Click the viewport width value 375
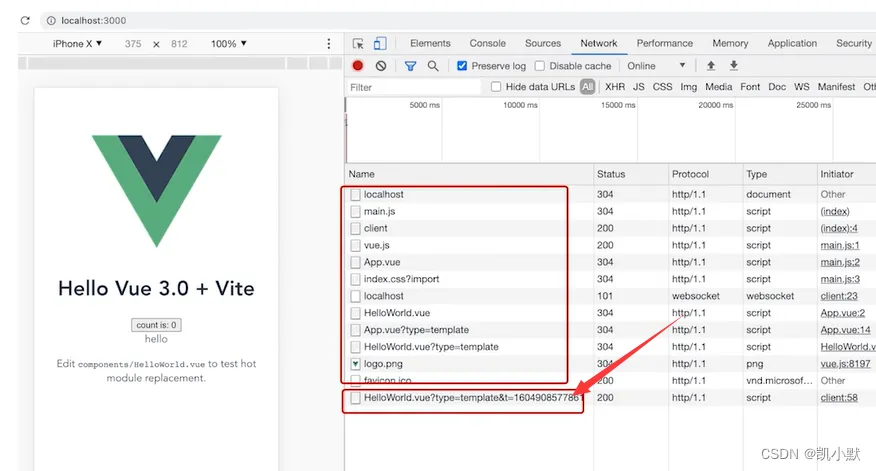The height and width of the screenshot is (471, 876). tap(133, 44)
